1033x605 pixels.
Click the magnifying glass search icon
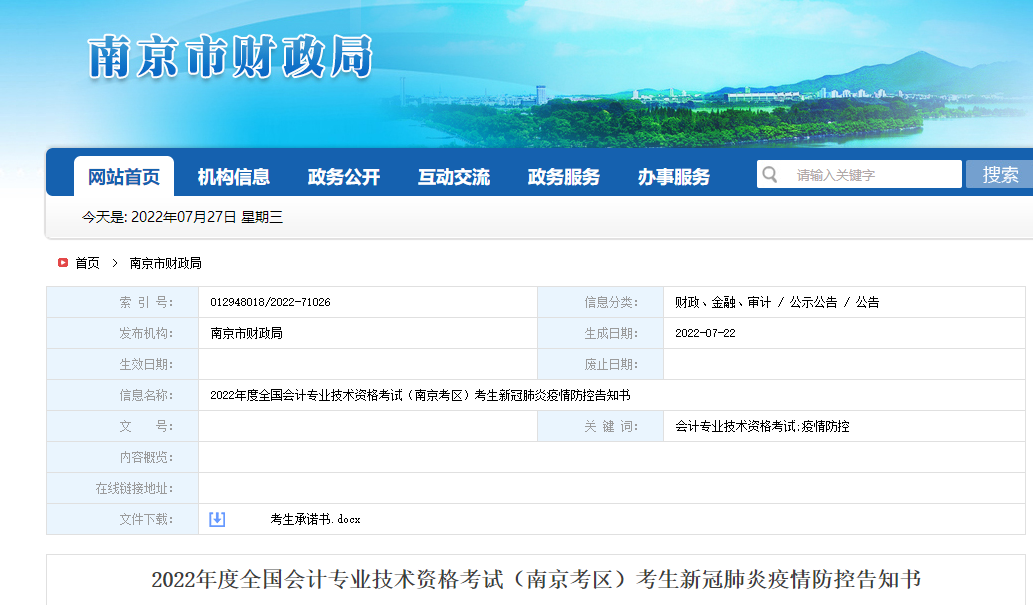[x=770, y=173]
